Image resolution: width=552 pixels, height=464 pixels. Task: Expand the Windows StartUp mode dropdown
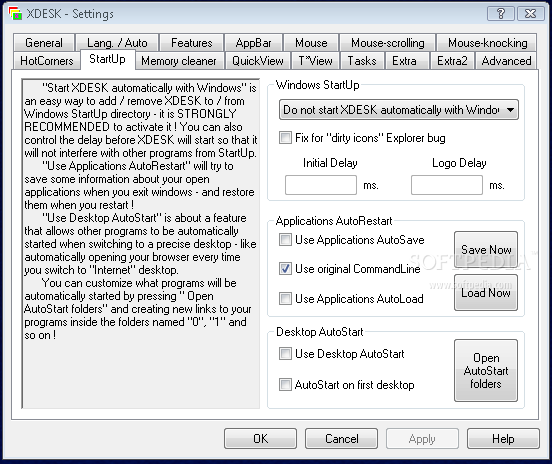399,110
